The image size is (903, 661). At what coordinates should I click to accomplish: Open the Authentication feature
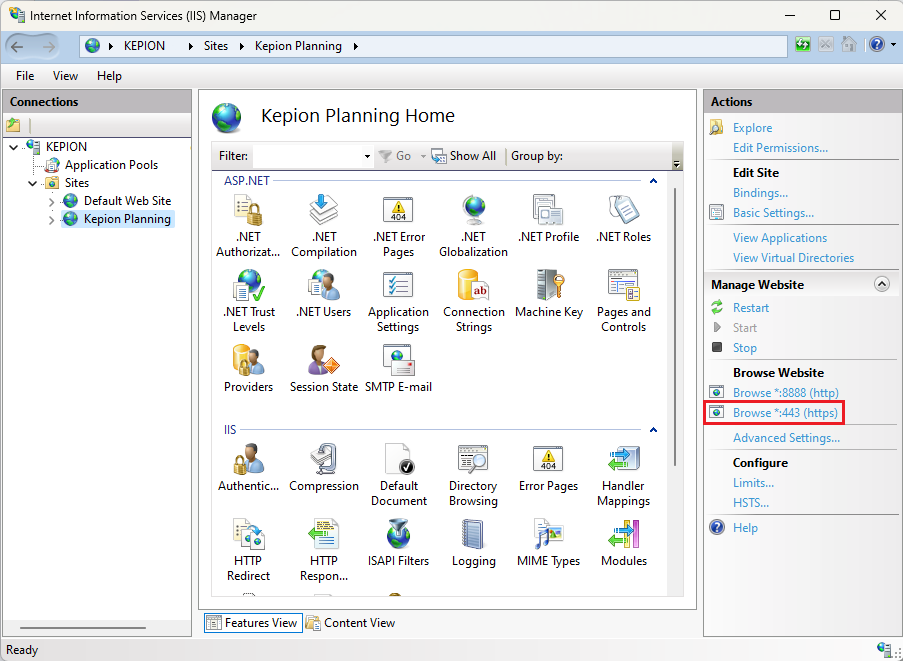tap(248, 468)
